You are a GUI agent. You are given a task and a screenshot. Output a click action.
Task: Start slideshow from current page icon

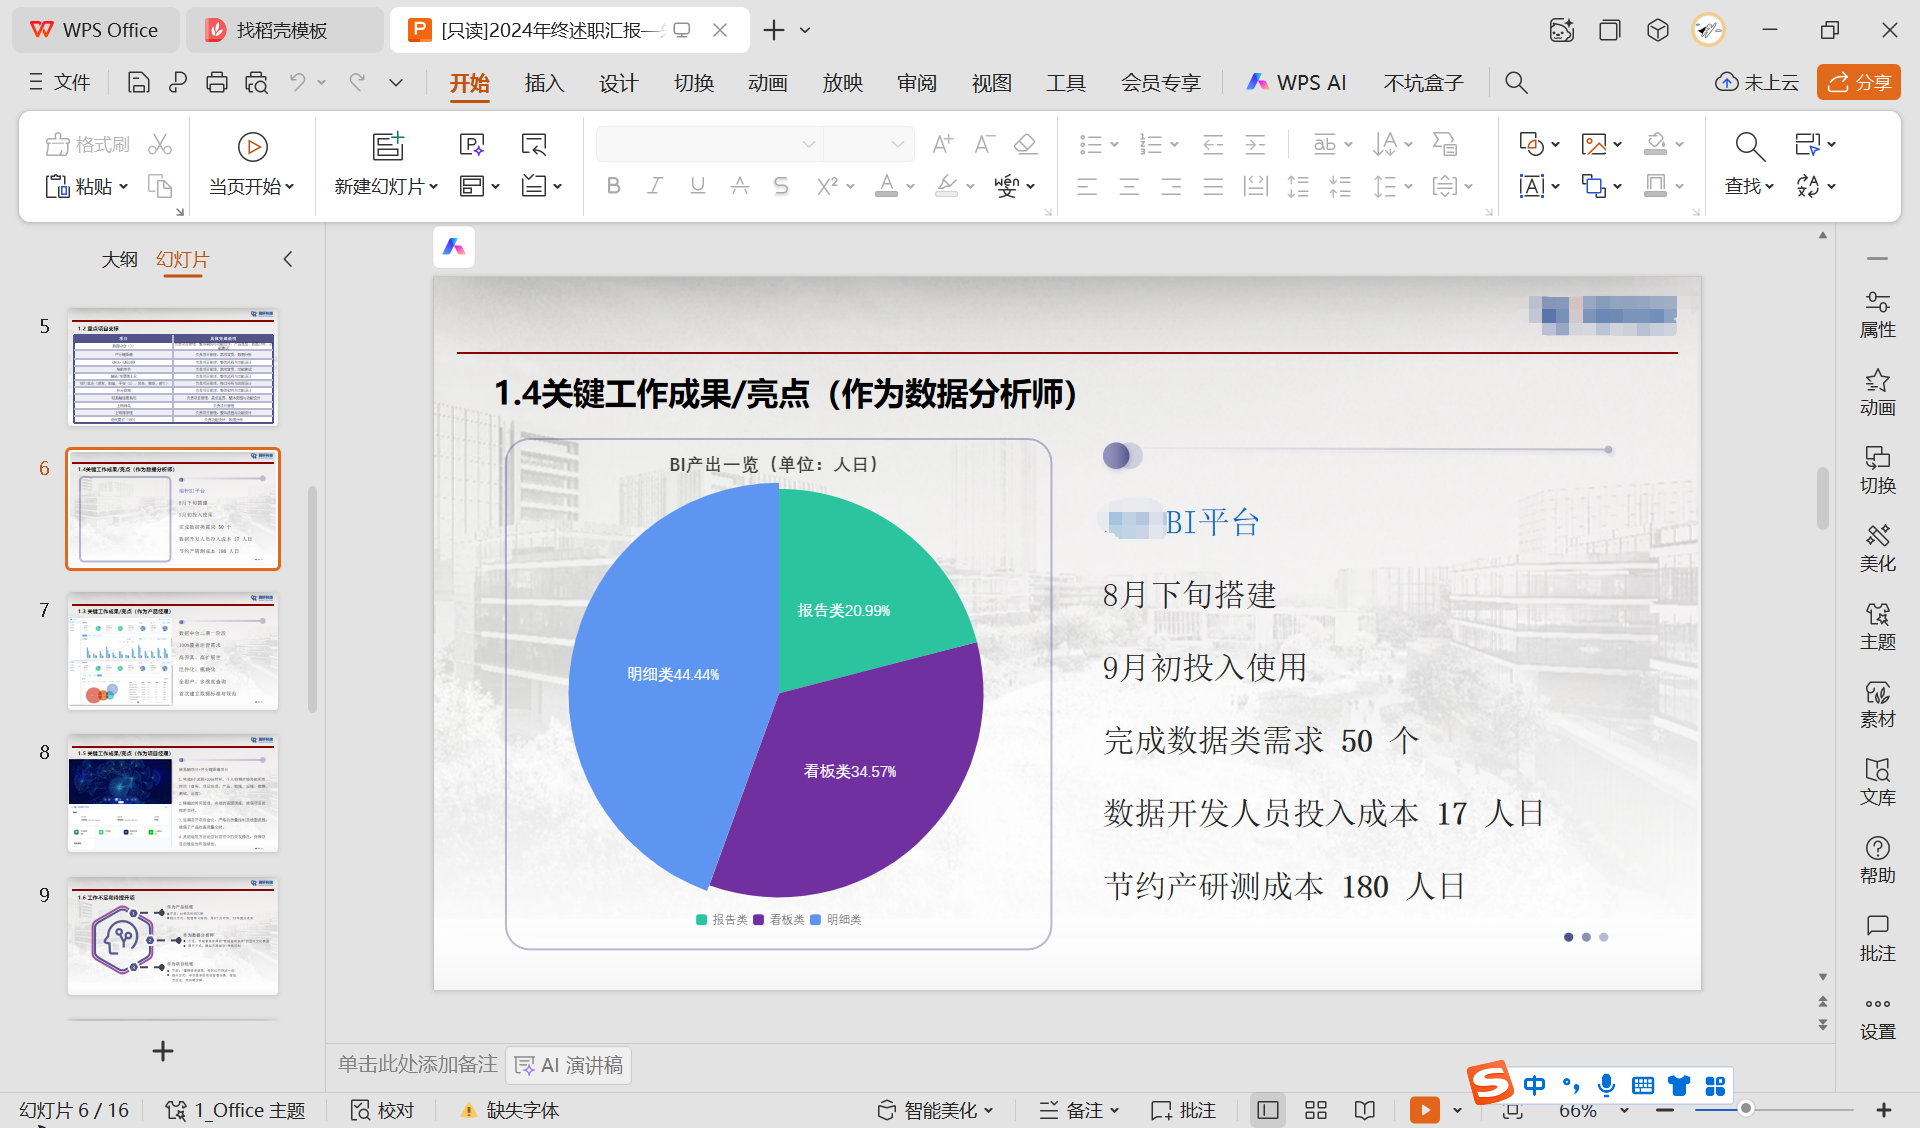[252, 147]
